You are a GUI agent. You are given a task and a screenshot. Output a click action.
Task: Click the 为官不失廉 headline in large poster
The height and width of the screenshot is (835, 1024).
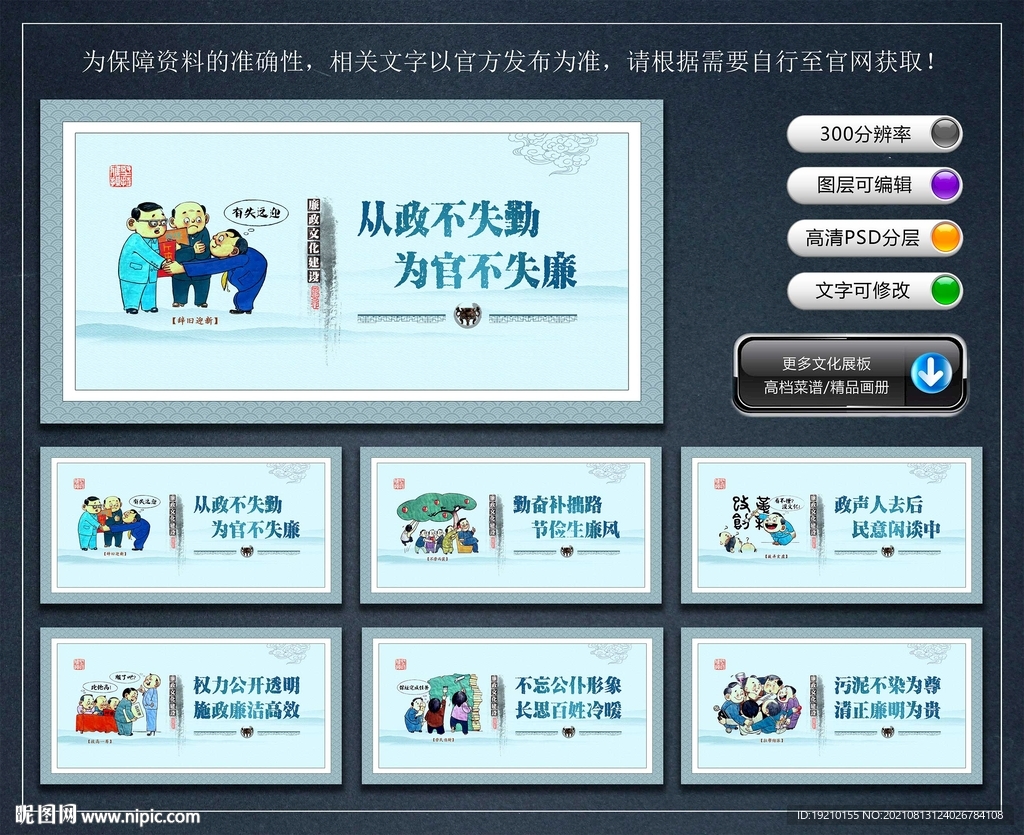click(x=485, y=271)
